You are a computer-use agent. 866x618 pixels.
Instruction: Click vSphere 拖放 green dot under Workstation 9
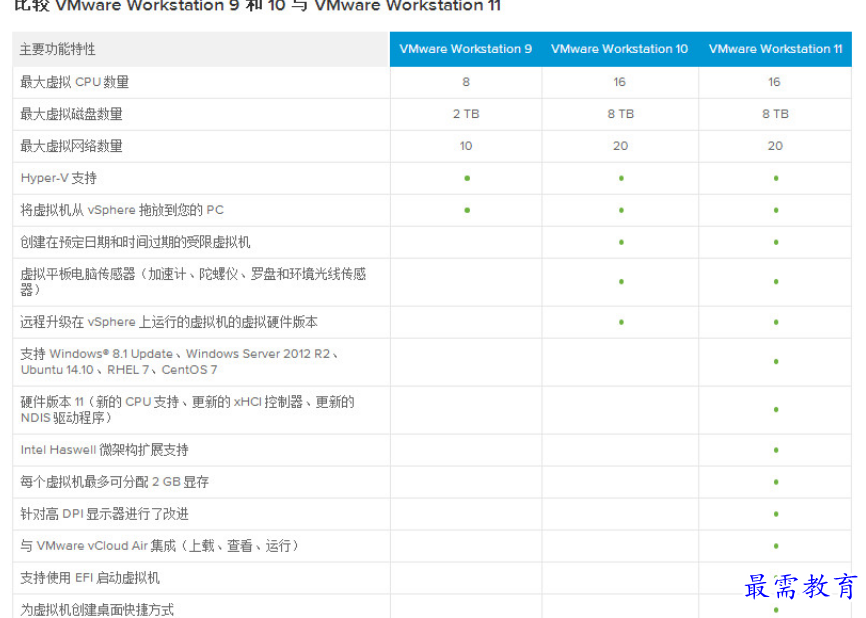pyautogui.click(x=467, y=210)
